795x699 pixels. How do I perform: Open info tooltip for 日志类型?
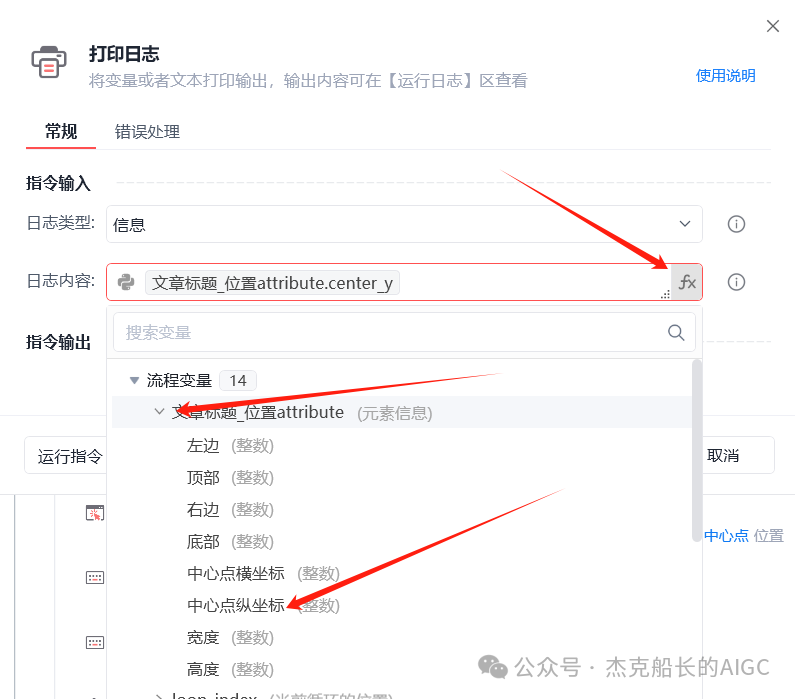coord(736,224)
